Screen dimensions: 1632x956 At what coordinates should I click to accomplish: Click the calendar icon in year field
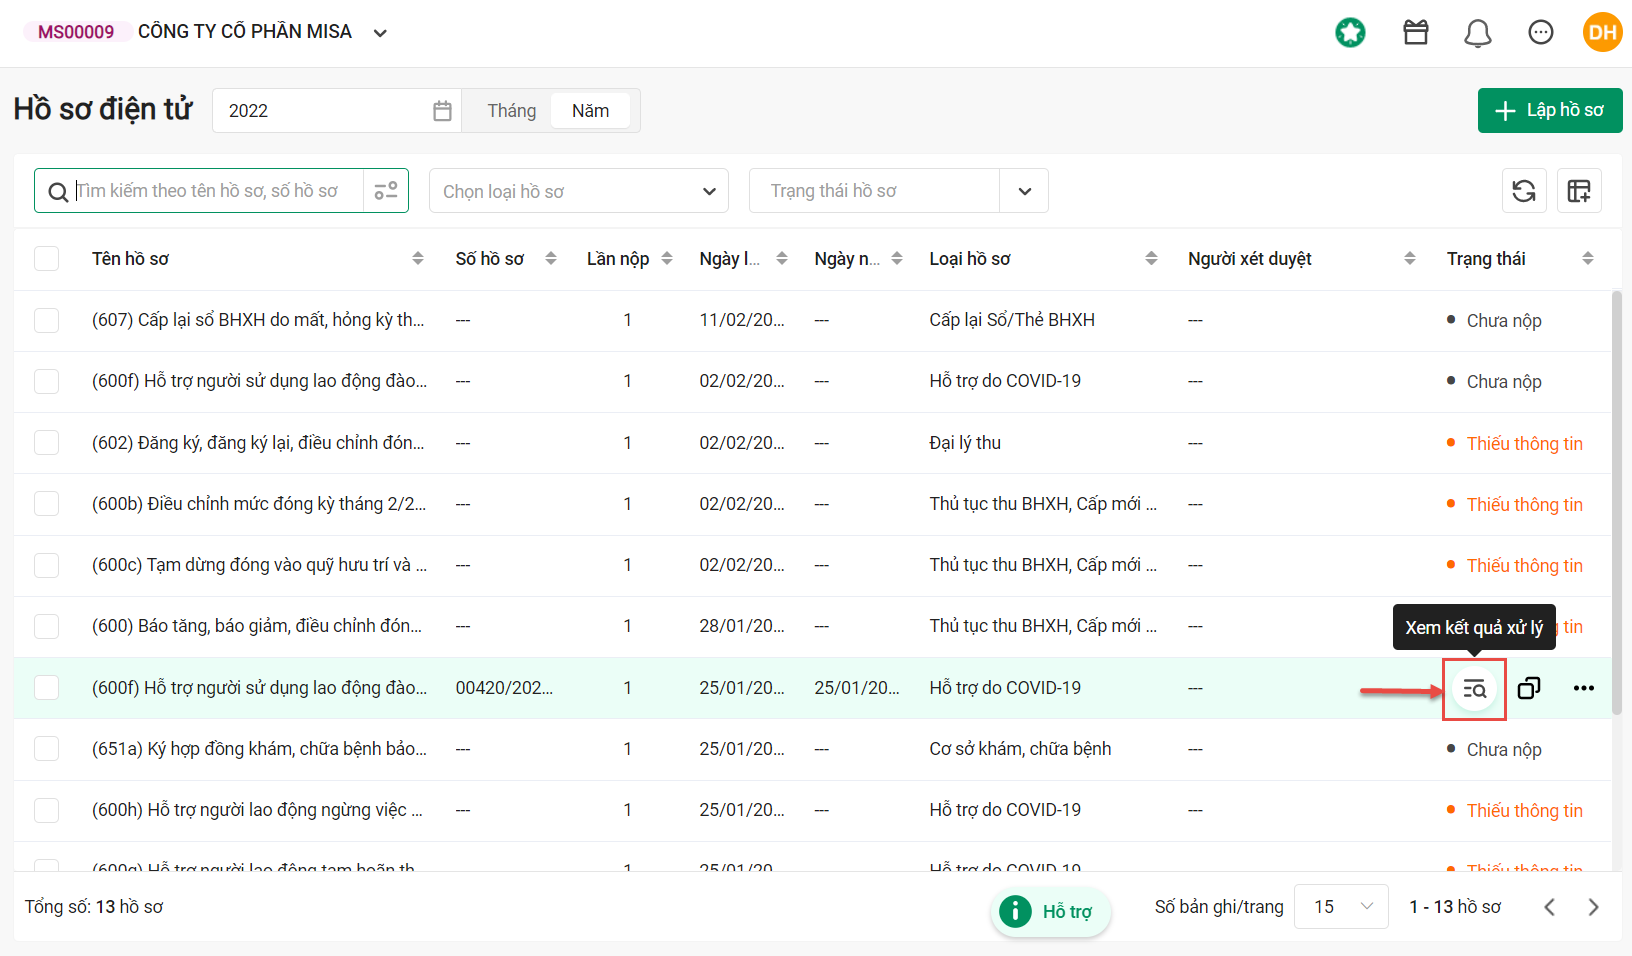[442, 111]
